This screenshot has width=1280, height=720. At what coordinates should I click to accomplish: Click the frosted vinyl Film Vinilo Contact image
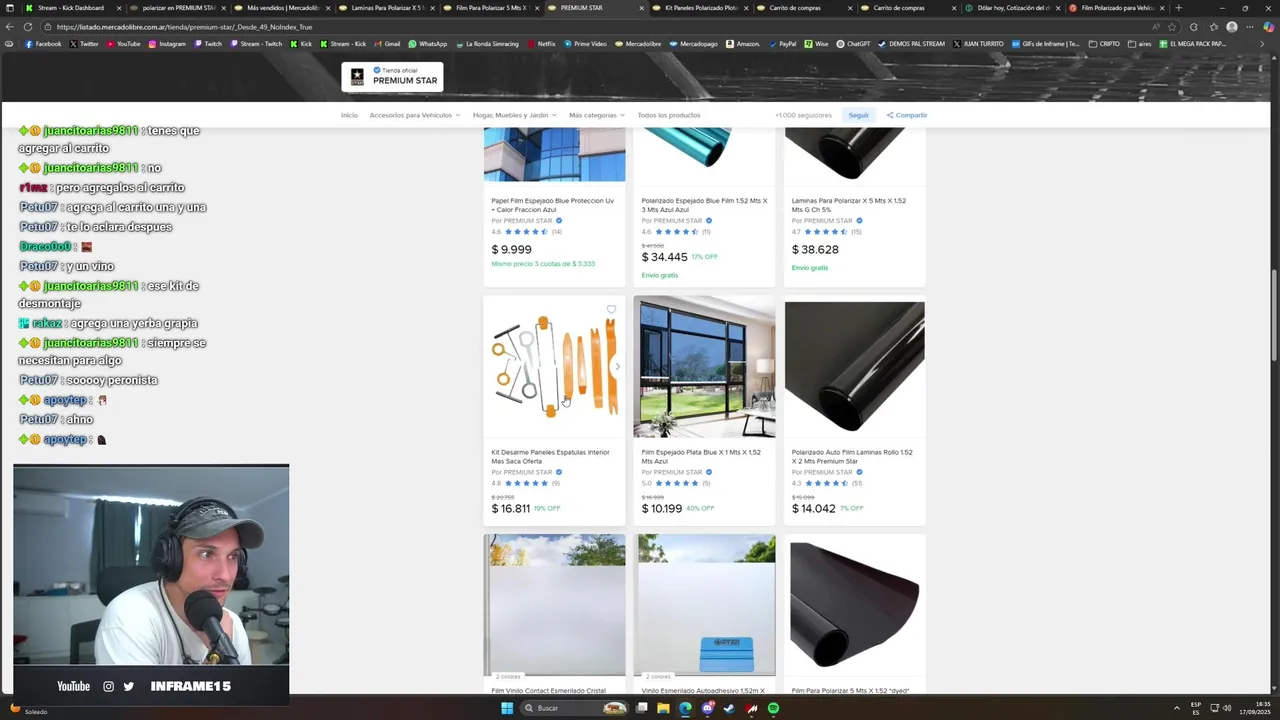pyautogui.click(x=554, y=605)
